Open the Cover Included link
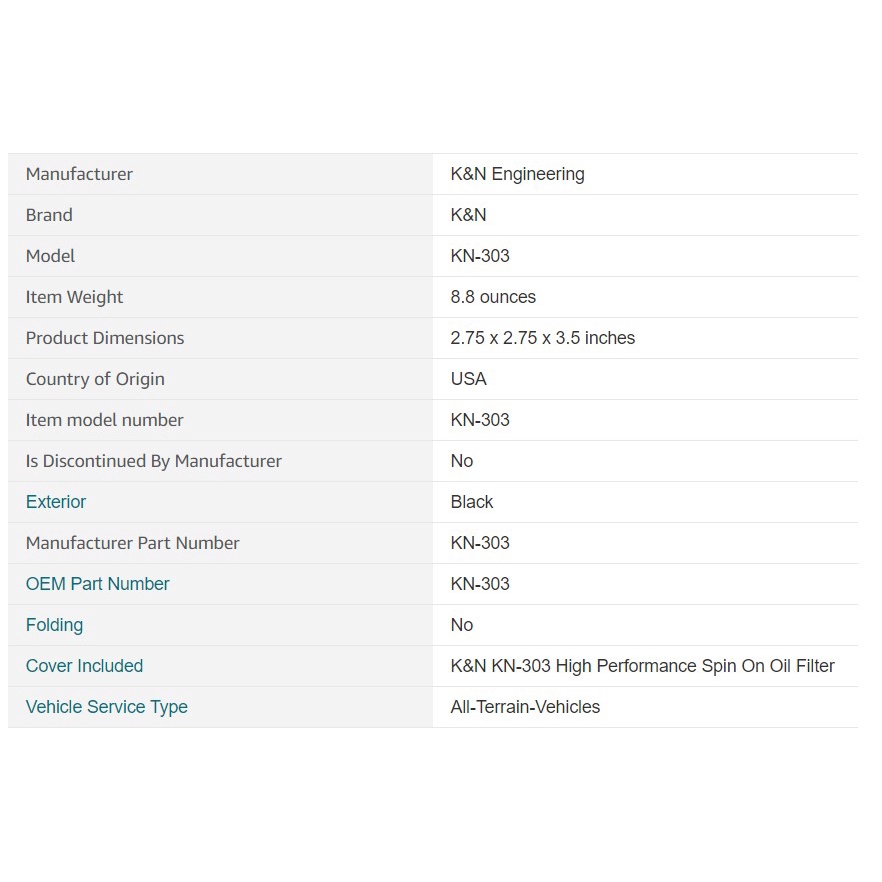This screenshot has width=882, height=882. (x=84, y=666)
